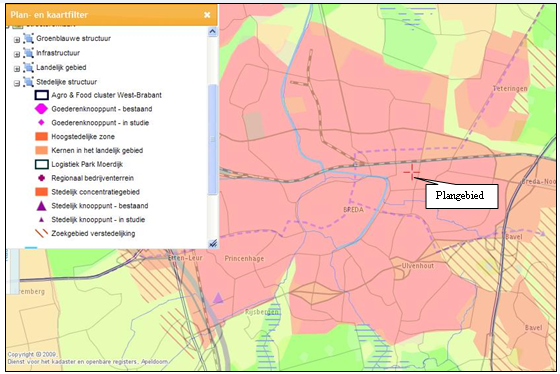Viewport: 560px width, 374px height.
Task: Click the Regionaal bedrijventerrein purple symbol
Action: [41, 178]
